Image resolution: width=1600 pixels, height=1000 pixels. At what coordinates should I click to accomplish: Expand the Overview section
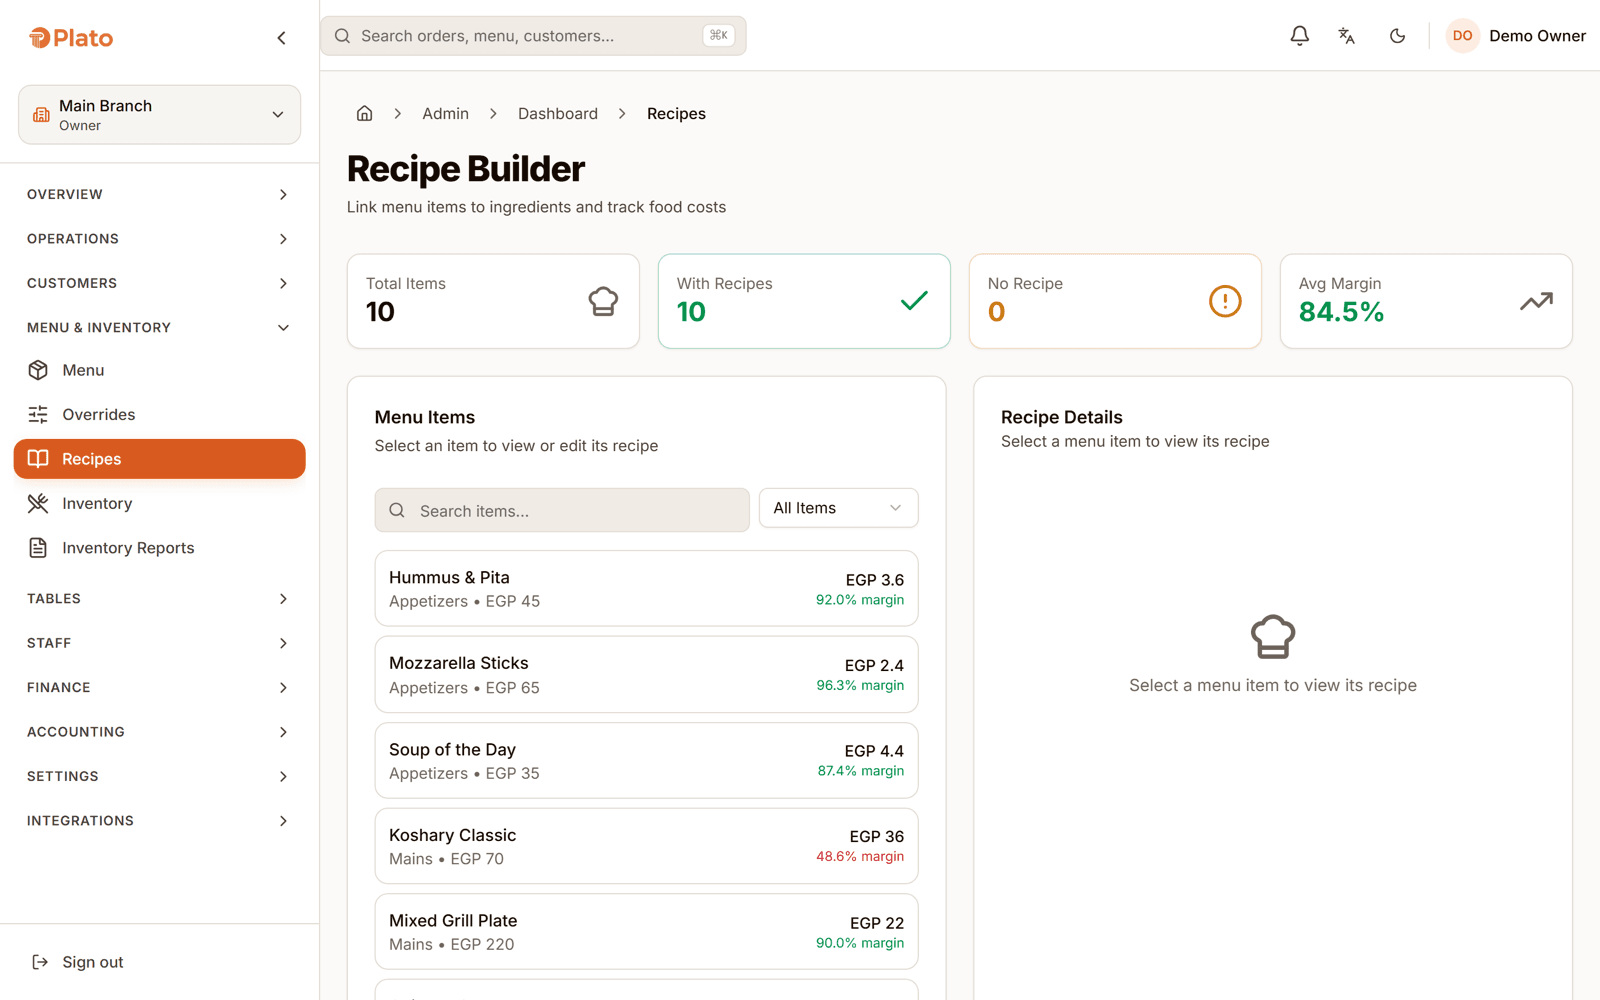tap(160, 194)
